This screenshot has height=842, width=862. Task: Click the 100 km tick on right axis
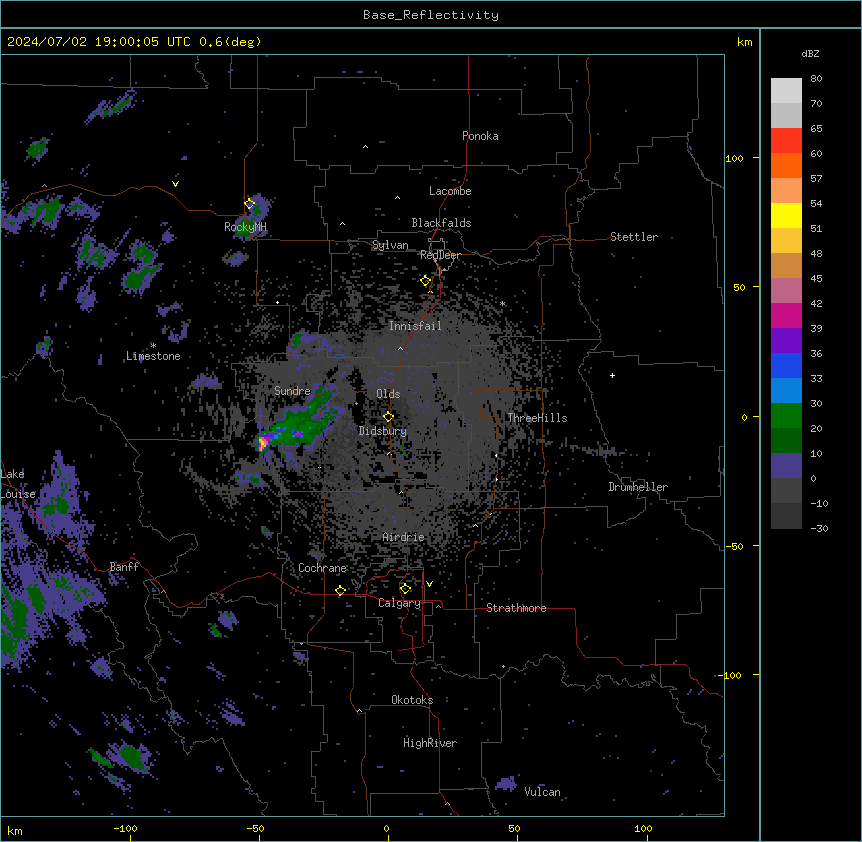tap(756, 158)
